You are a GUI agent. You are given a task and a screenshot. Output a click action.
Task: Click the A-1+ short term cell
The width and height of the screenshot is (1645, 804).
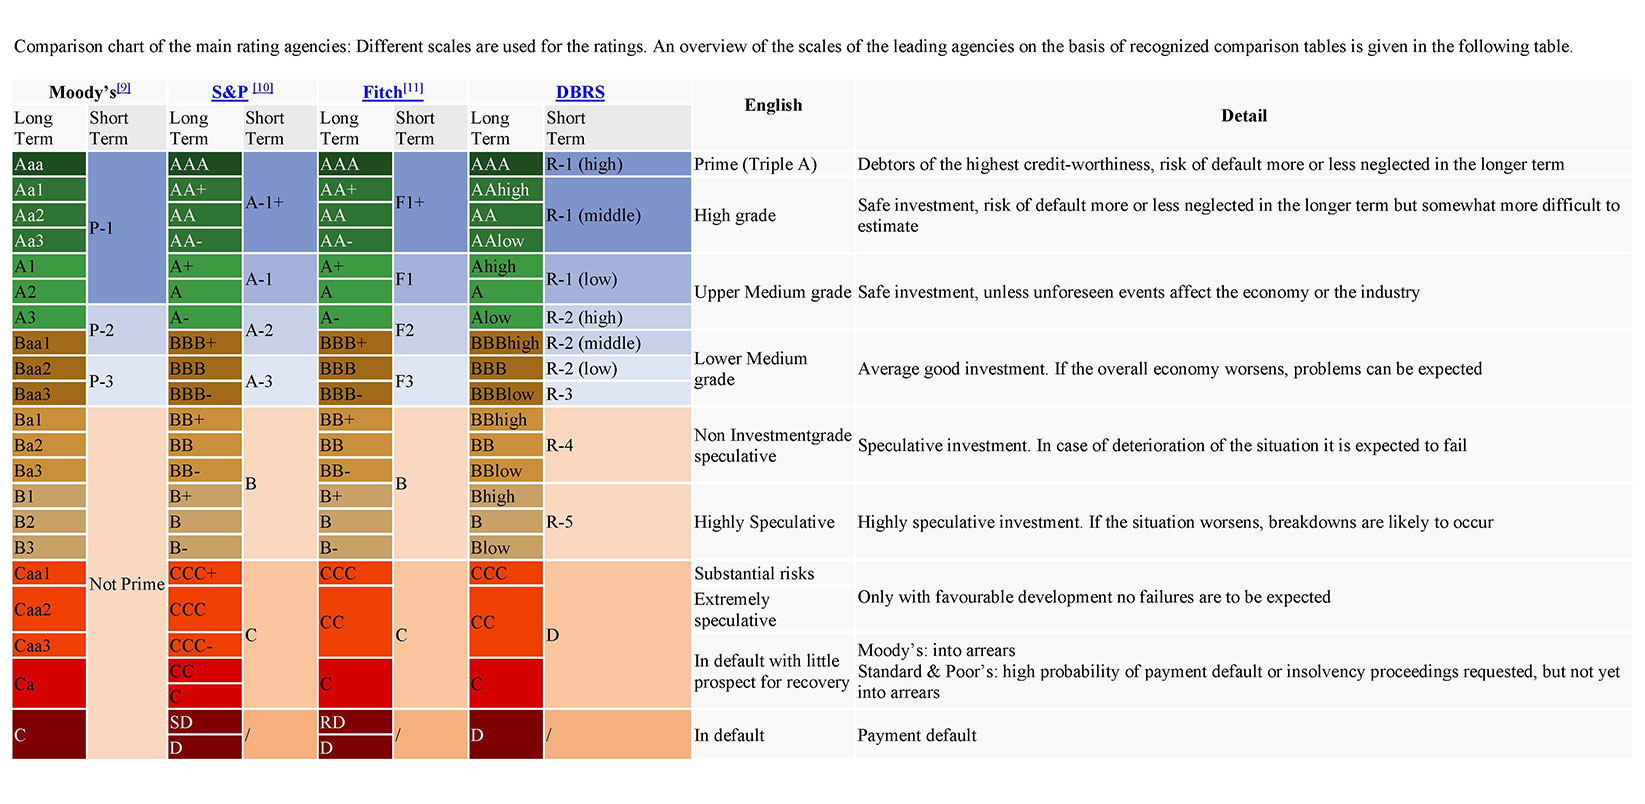tap(279, 203)
